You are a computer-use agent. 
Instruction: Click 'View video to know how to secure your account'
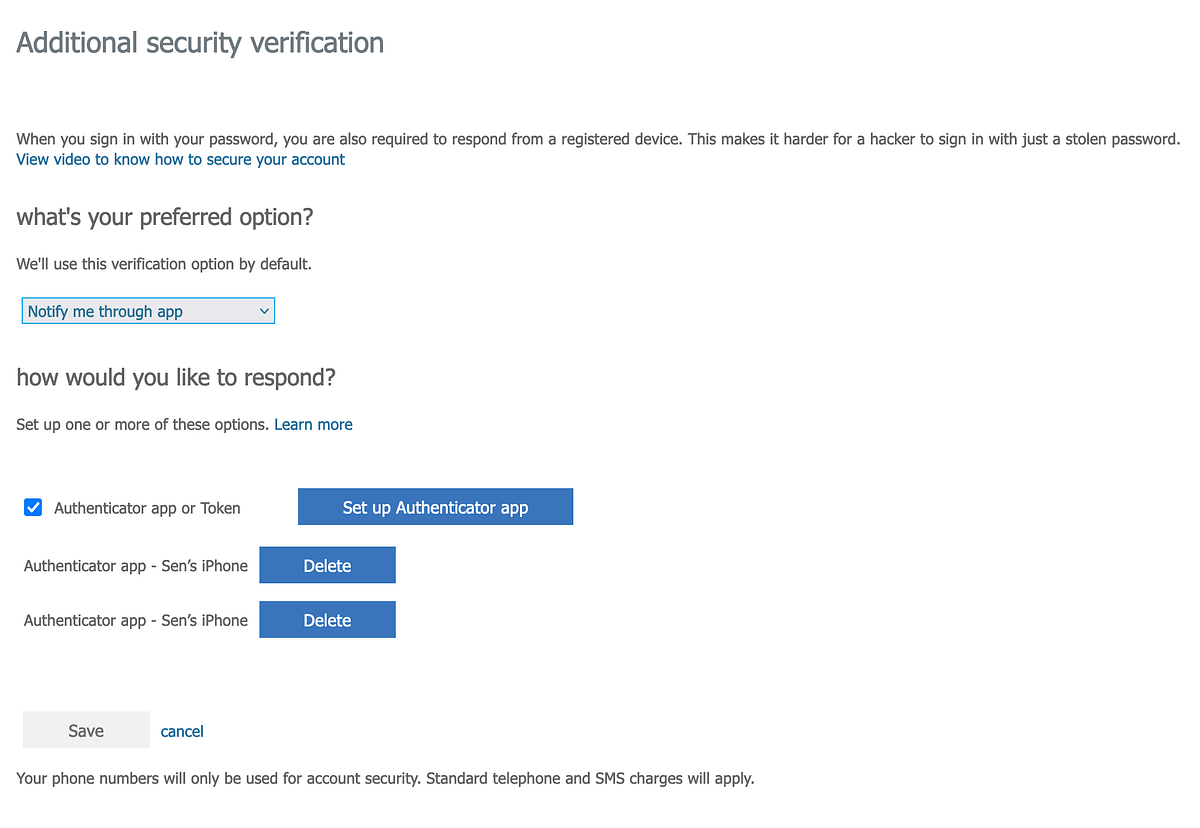coord(180,159)
